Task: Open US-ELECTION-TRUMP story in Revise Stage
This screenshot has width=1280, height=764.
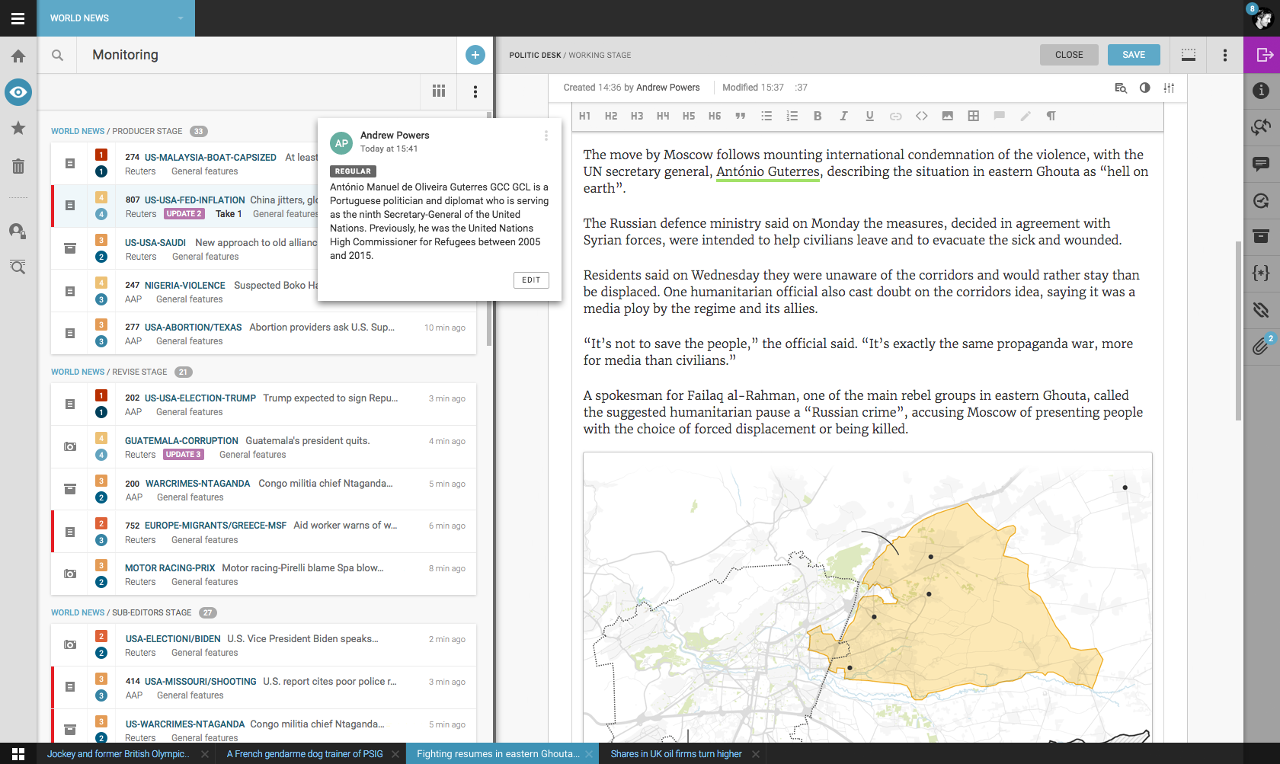Action: pyautogui.click(x=200, y=398)
